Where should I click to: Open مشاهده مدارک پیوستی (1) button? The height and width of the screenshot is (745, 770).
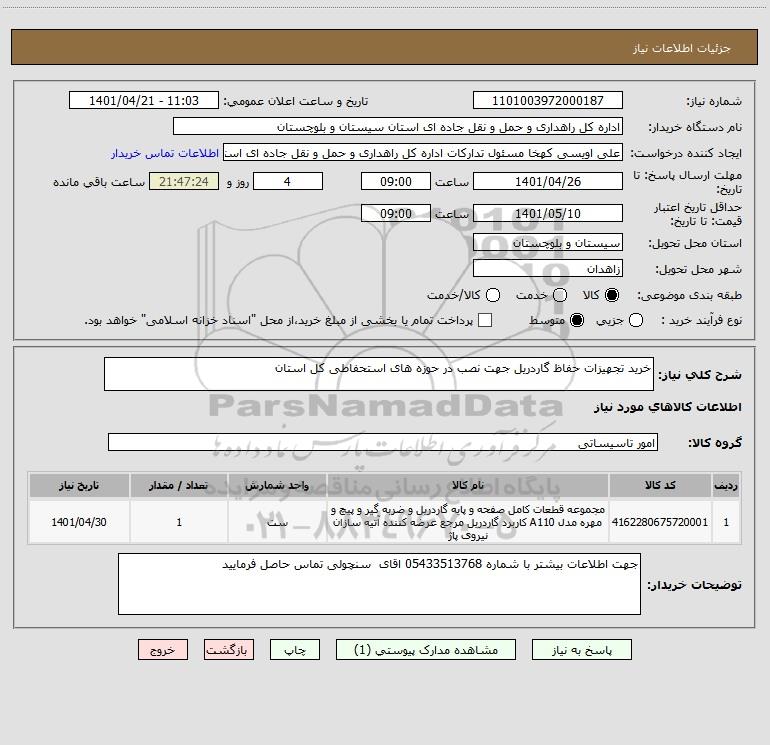426,650
